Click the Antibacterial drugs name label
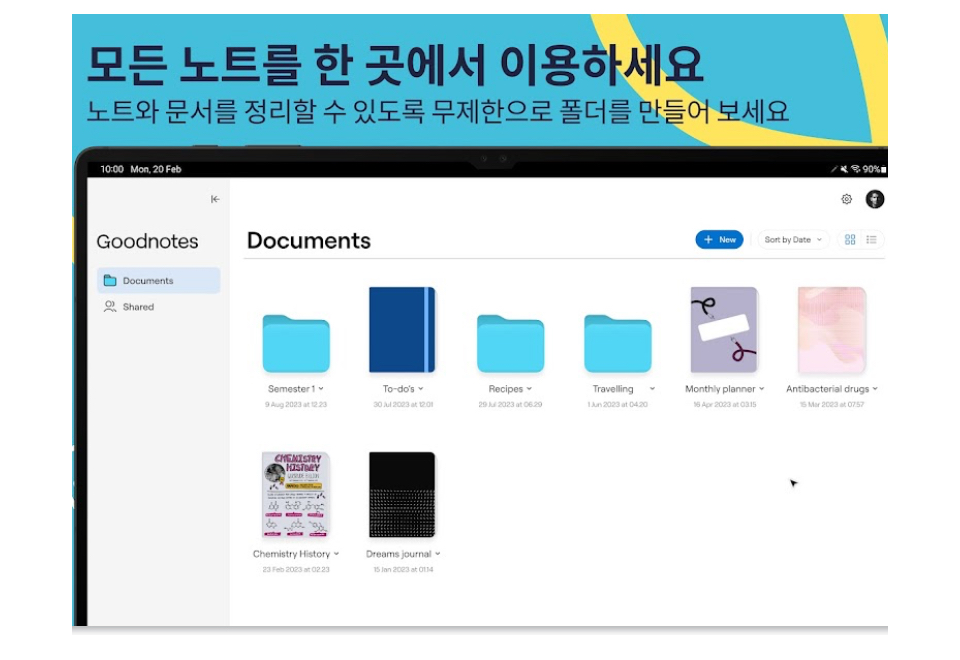 point(827,389)
